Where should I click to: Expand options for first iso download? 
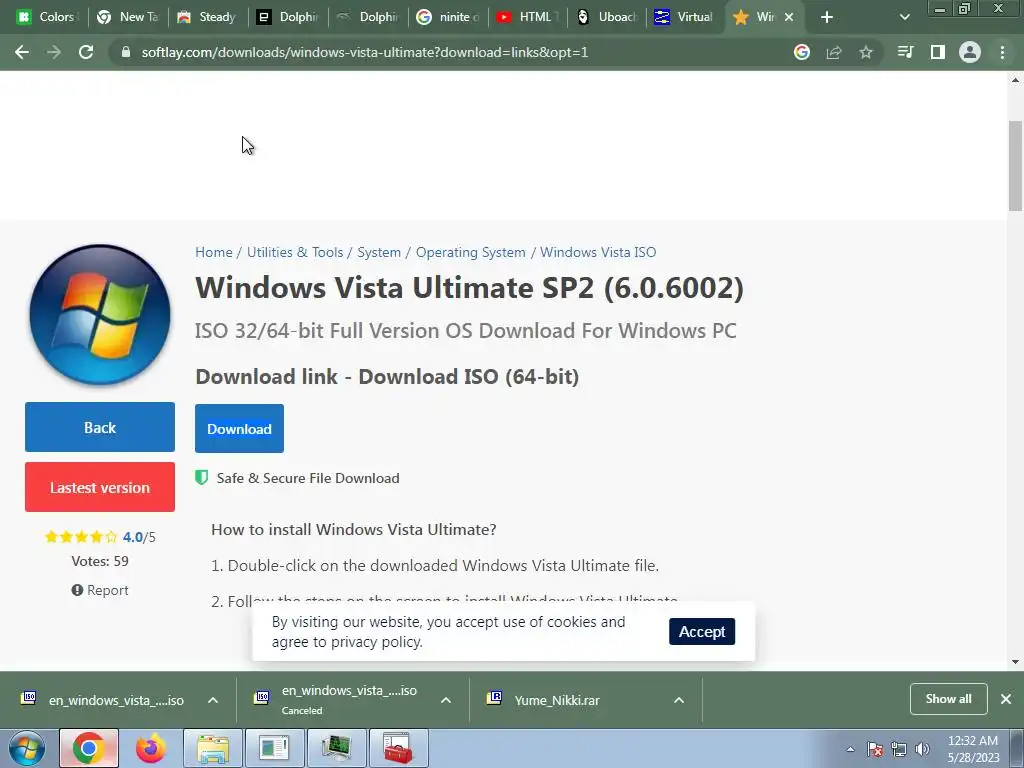click(213, 700)
